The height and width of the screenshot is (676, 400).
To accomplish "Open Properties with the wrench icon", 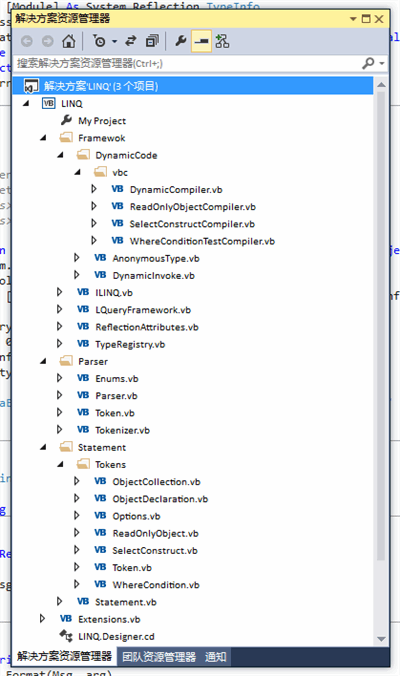I will (x=181, y=41).
